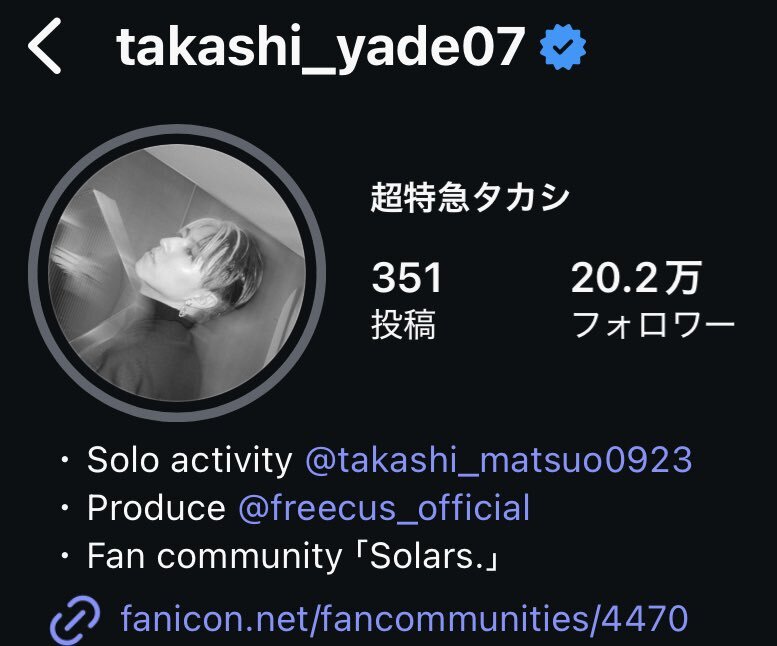Screen dimensions: 777x646
Task: Select the username takashi_yade07 in header
Action: point(321,47)
